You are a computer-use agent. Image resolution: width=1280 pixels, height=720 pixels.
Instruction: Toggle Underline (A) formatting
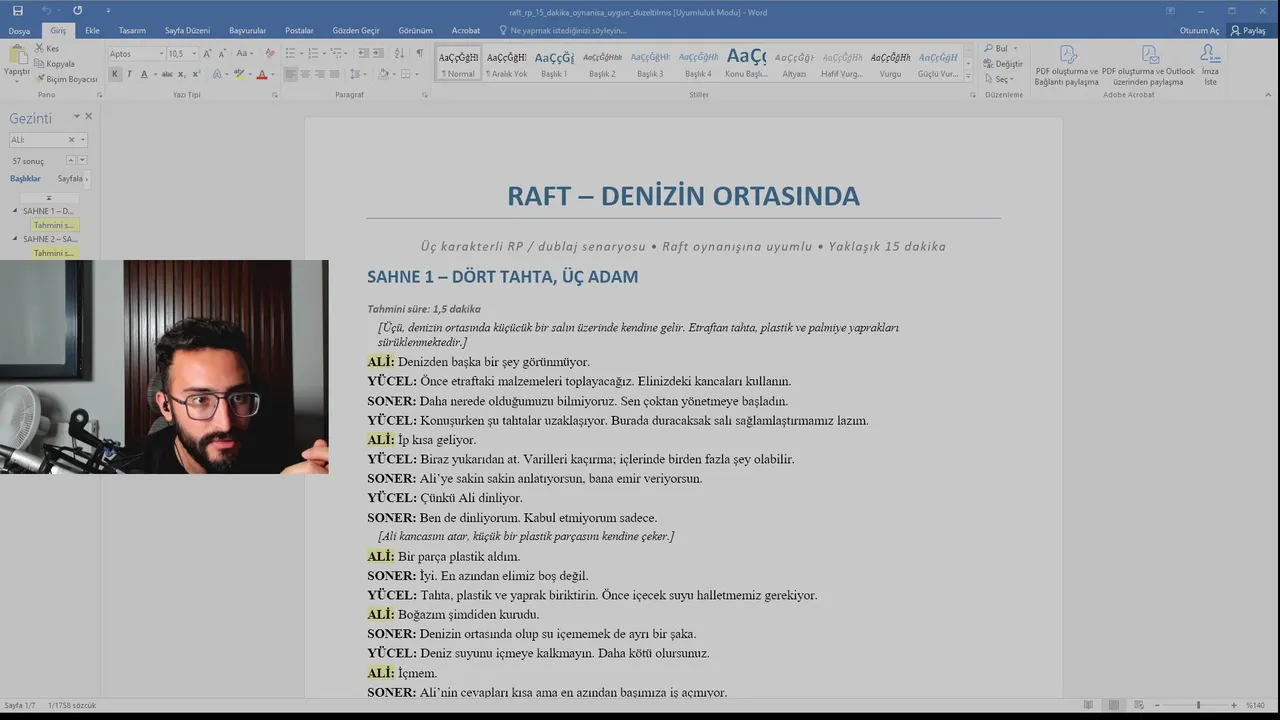tap(143, 74)
